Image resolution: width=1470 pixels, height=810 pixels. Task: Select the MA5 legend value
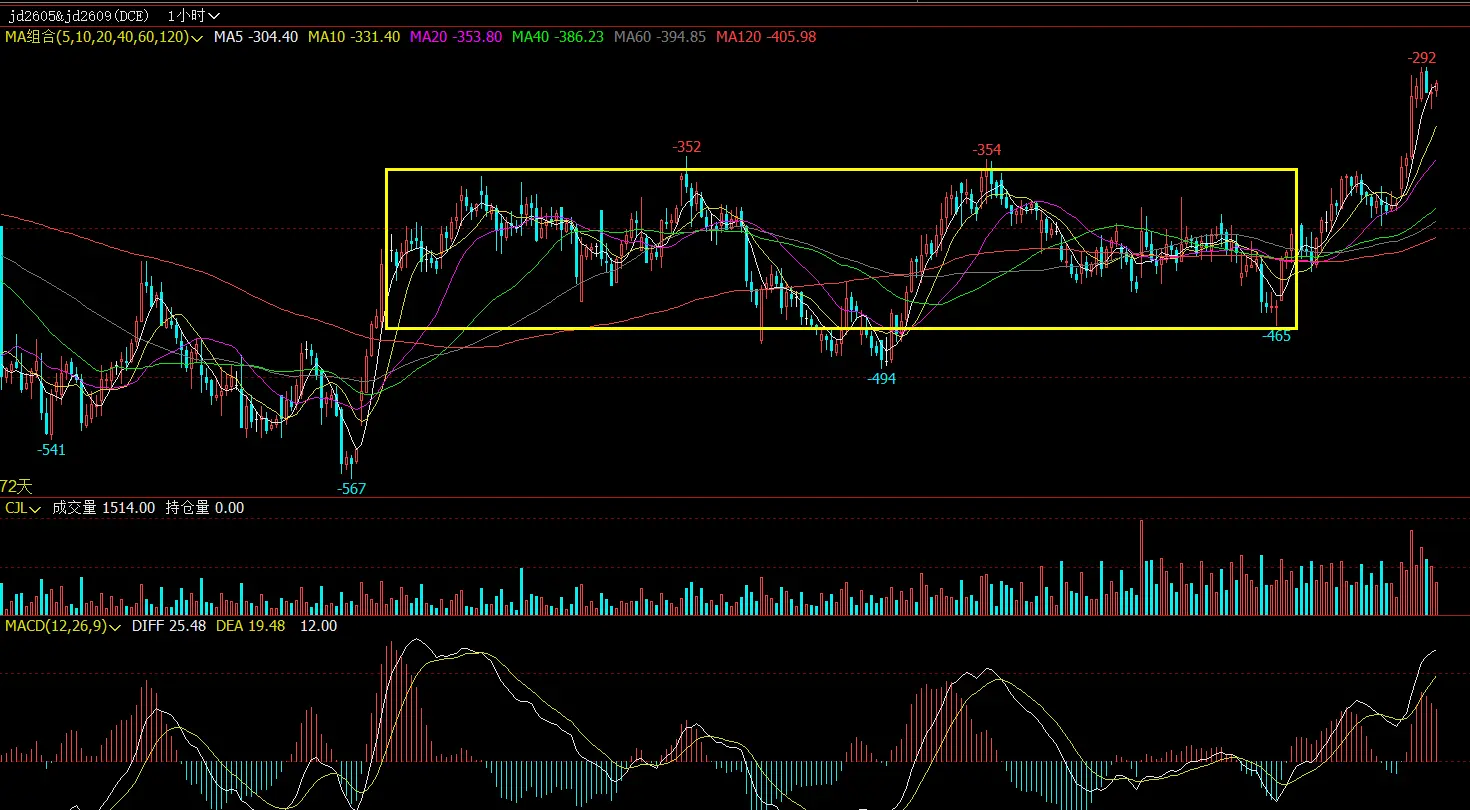click(256, 37)
